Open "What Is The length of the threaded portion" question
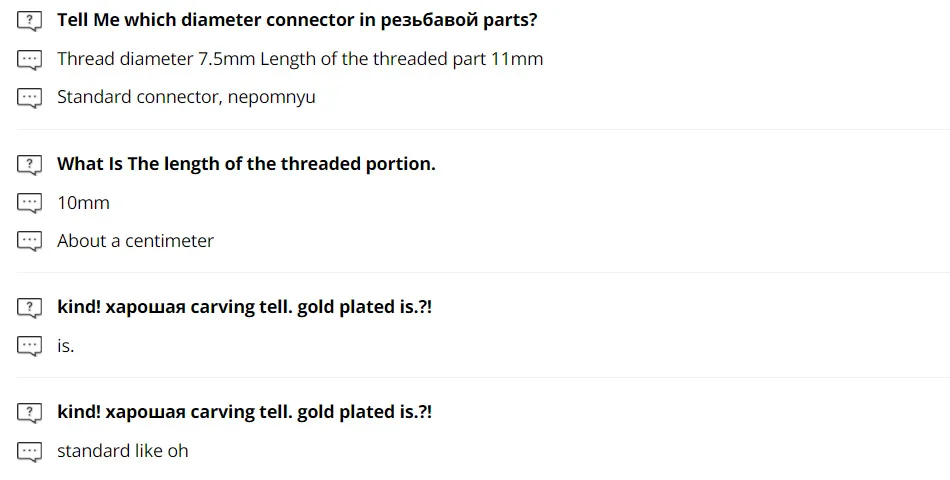The width and height of the screenshot is (950, 480). tap(246, 164)
